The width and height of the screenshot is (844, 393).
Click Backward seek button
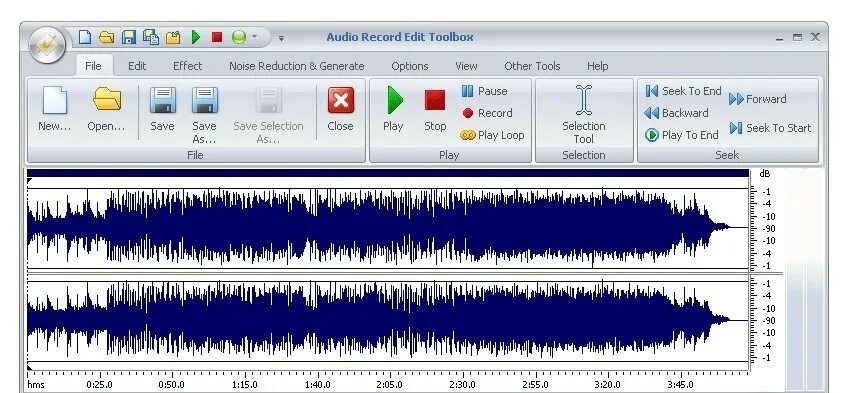click(677, 113)
